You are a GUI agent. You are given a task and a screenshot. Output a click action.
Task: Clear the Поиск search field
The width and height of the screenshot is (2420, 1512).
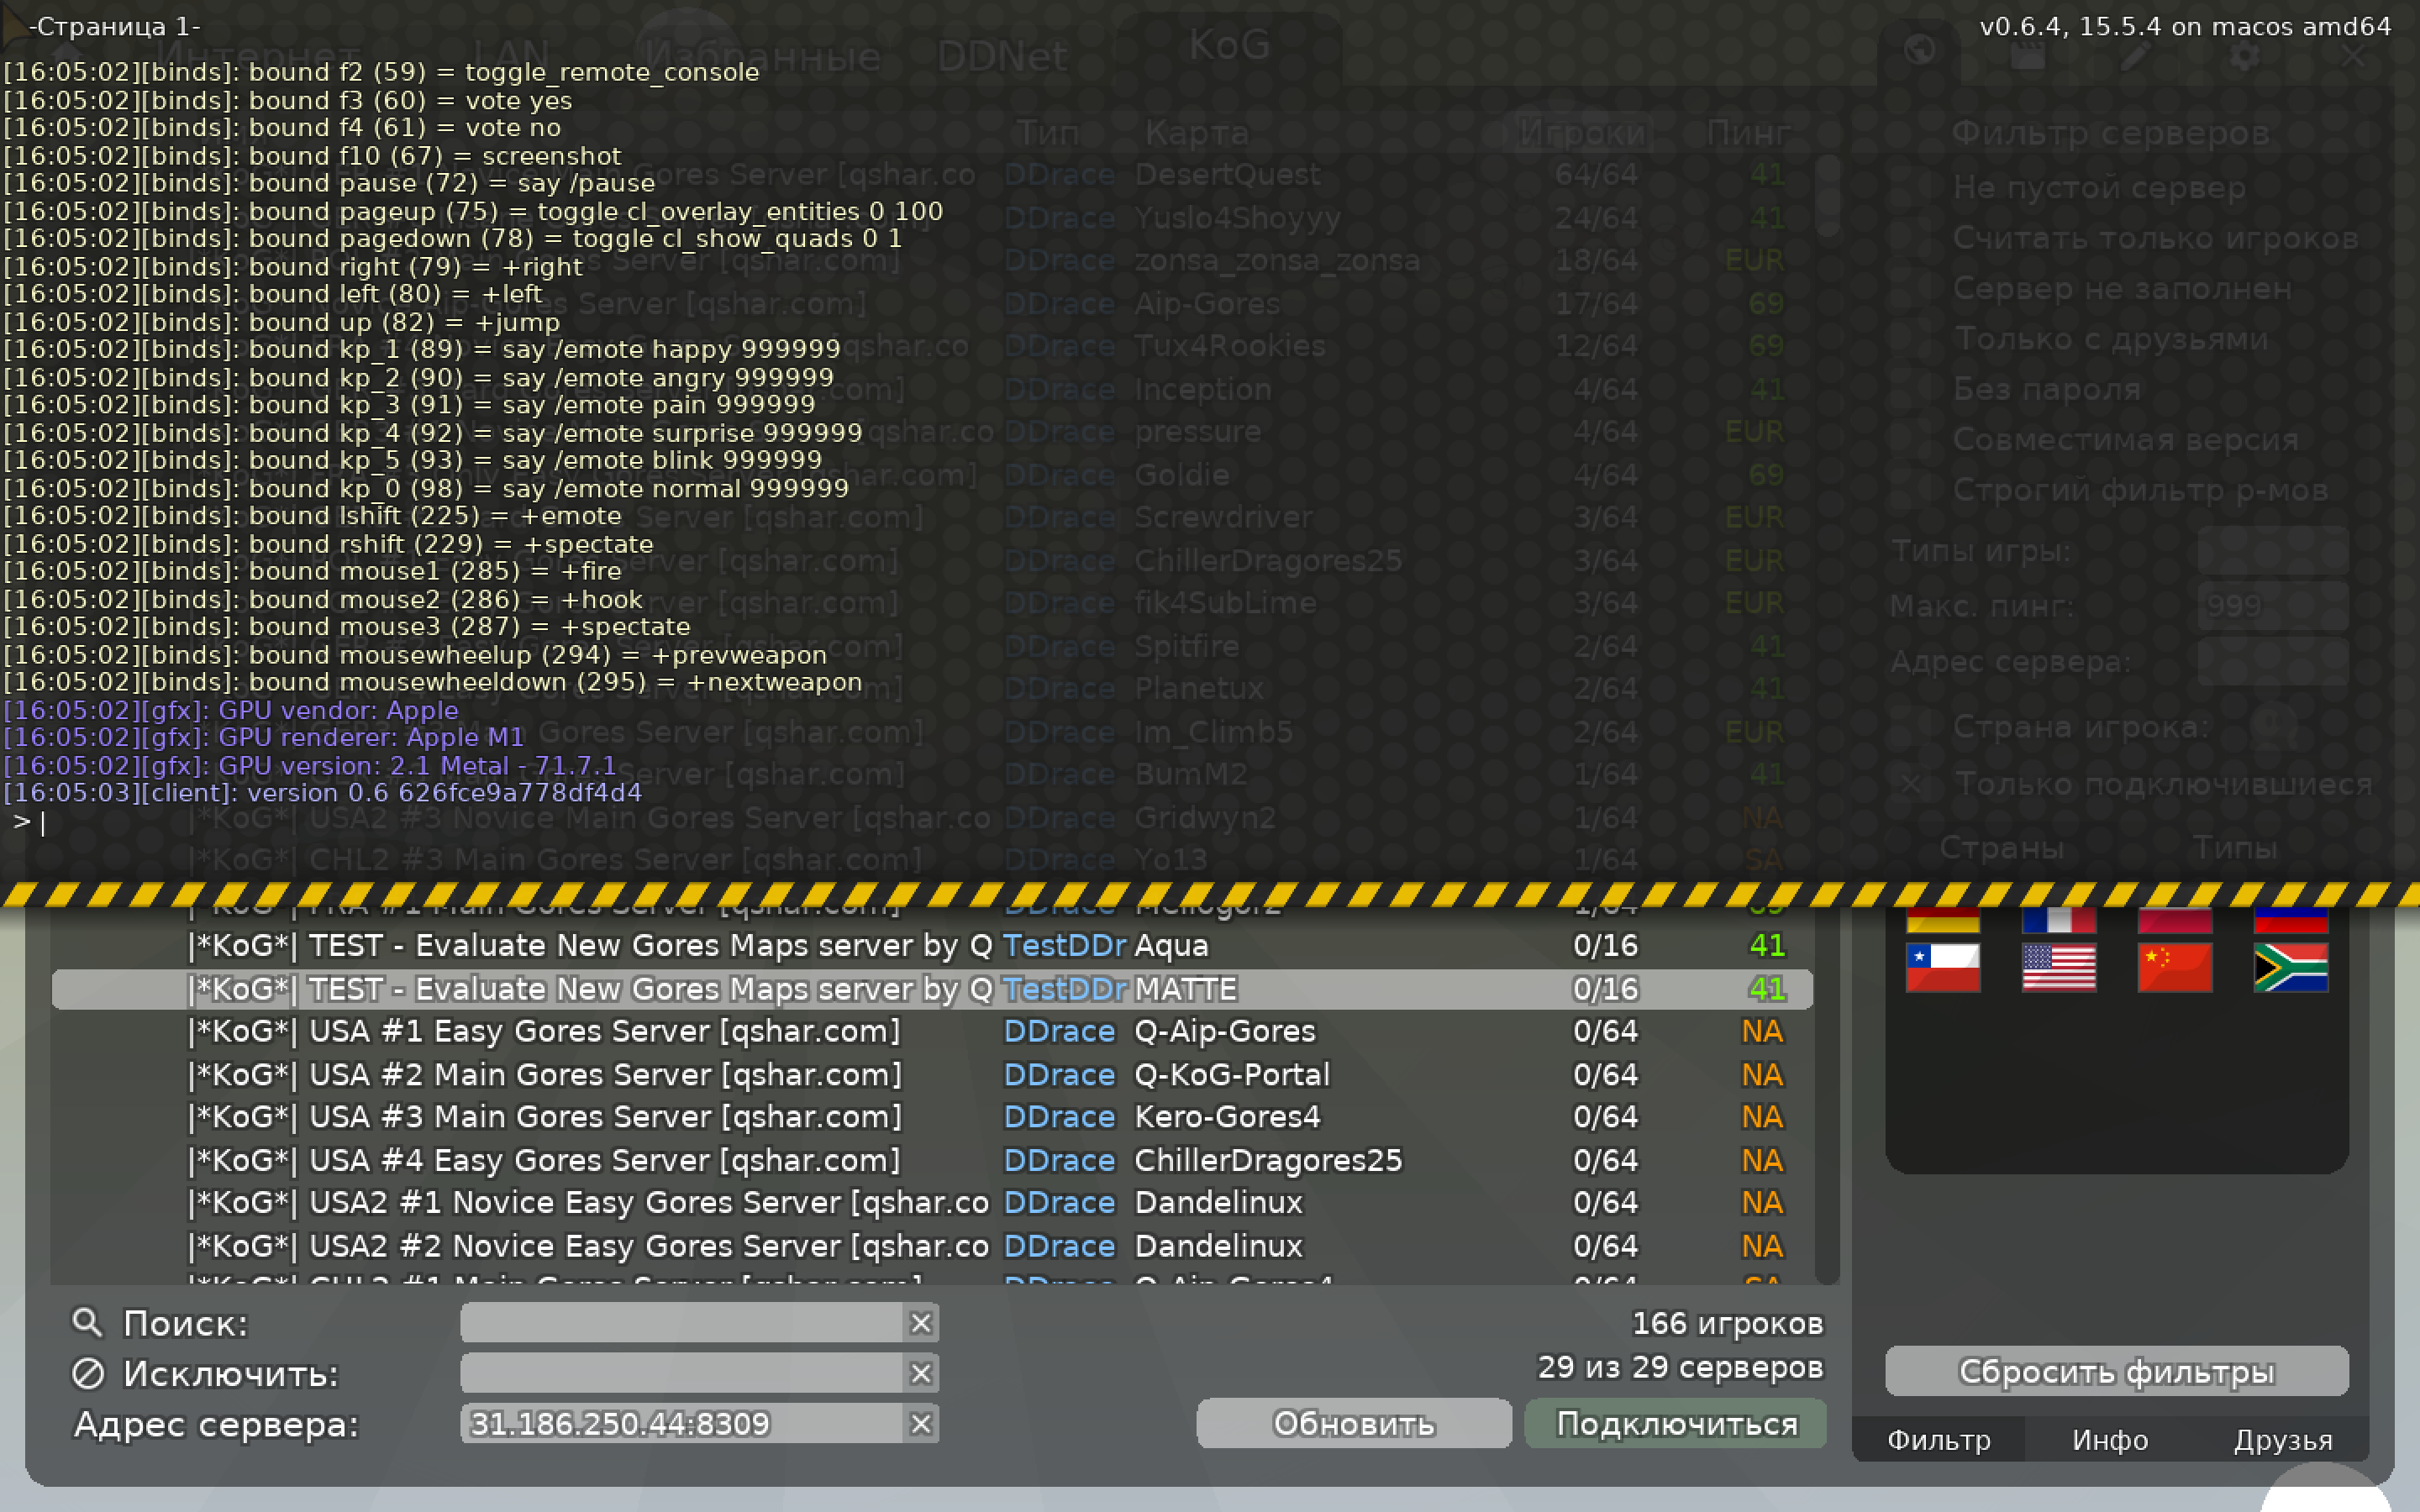920,1323
